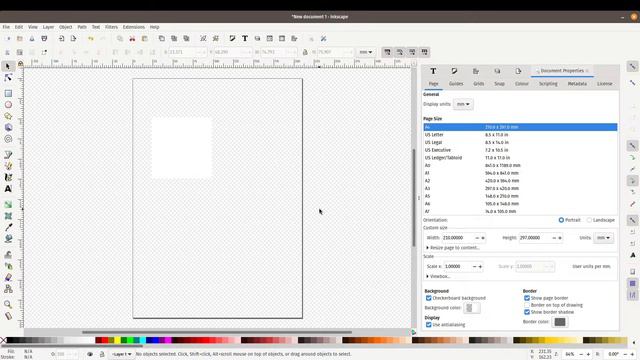Image resolution: width=640 pixels, height=360 pixels.
Task: Expand Resize page to content section
Action: (x=452, y=248)
